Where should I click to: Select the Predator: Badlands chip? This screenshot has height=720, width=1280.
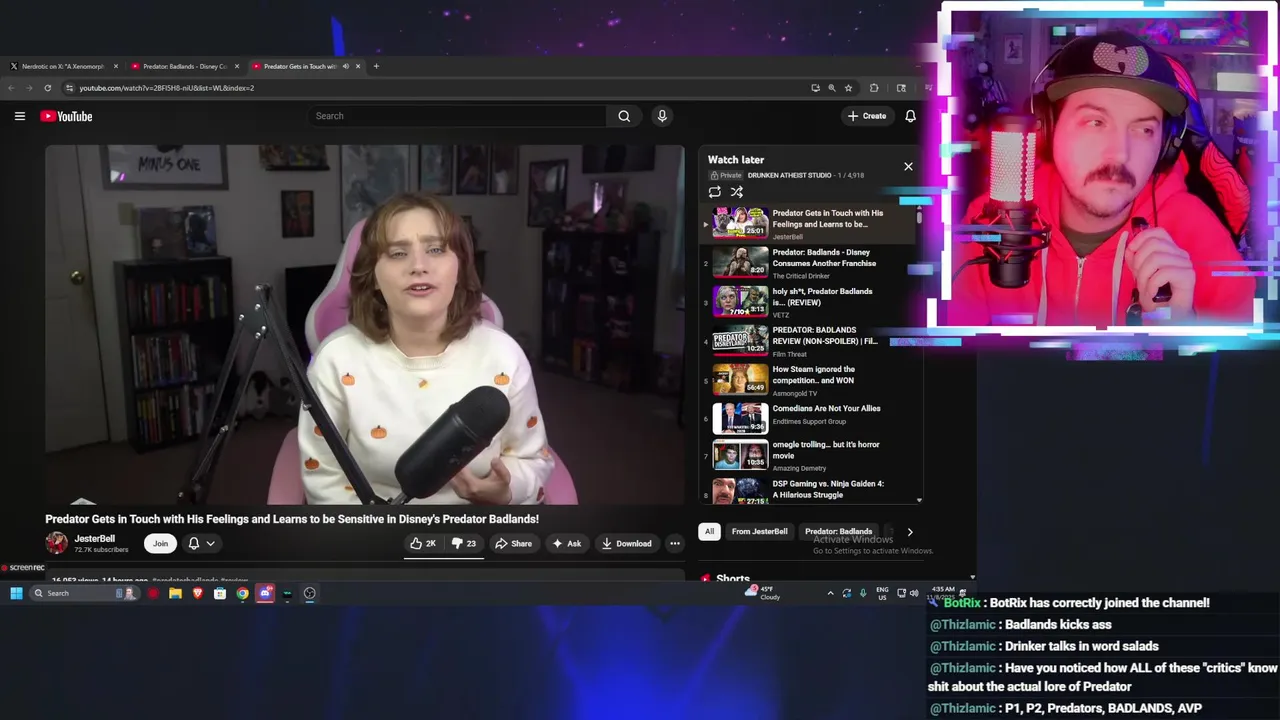click(838, 531)
